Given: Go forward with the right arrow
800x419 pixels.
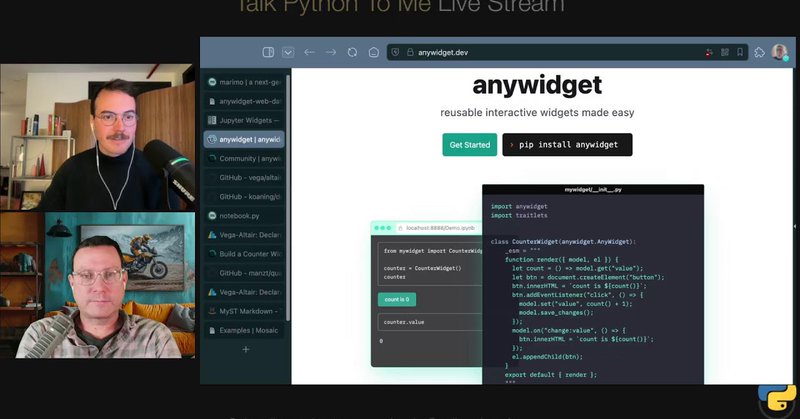Looking at the screenshot, I should 331,52.
